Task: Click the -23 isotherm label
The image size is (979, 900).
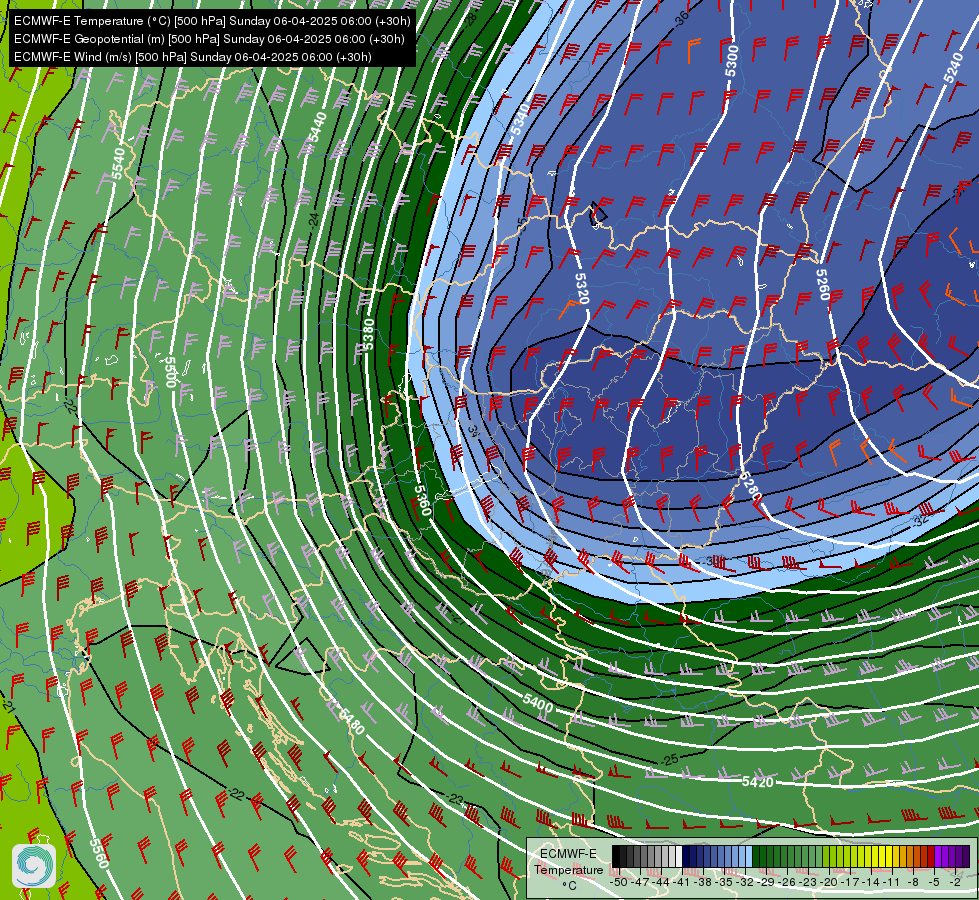Action: coord(456,800)
